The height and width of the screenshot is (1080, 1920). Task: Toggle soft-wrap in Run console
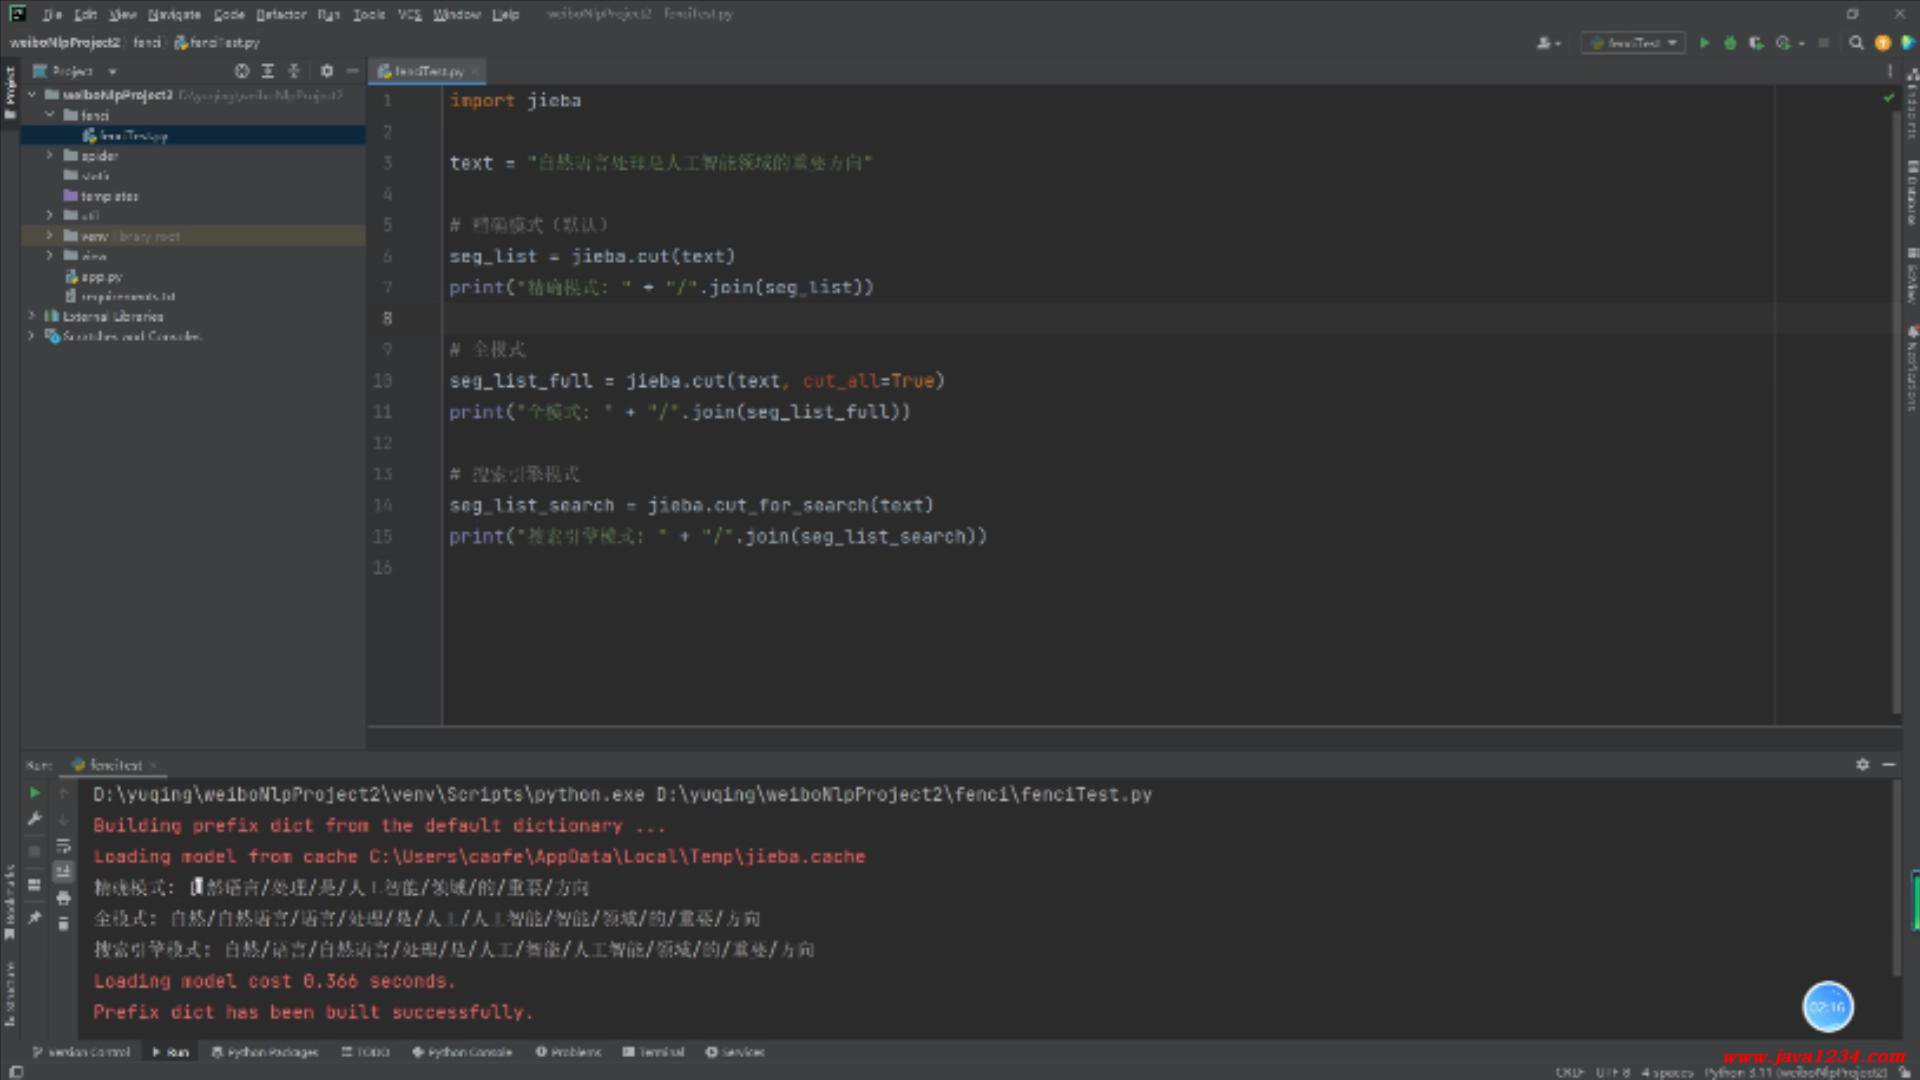tap(63, 846)
